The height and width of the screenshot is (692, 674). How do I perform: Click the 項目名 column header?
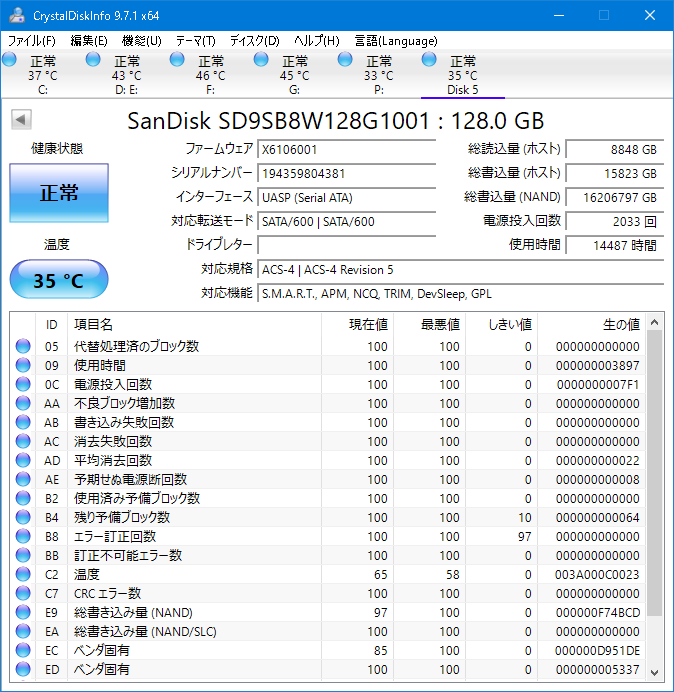pyautogui.click(x=194, y=325)
